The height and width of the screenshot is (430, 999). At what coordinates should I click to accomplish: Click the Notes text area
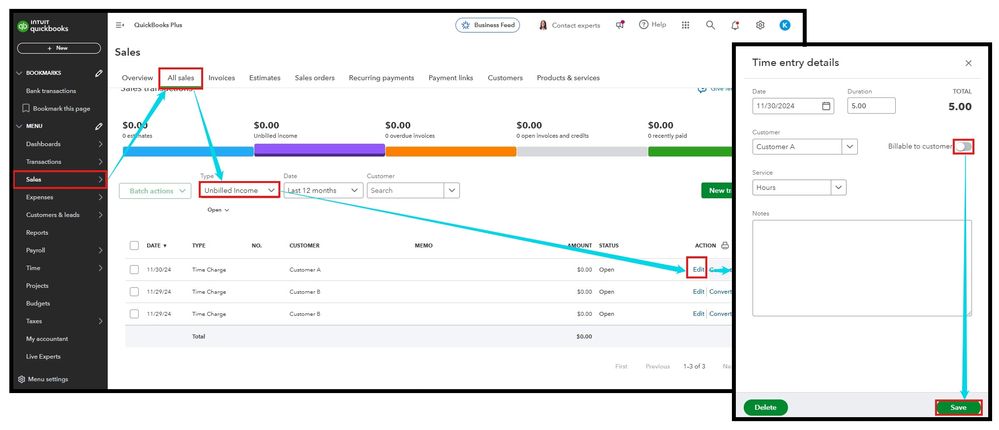click(861, 268)
